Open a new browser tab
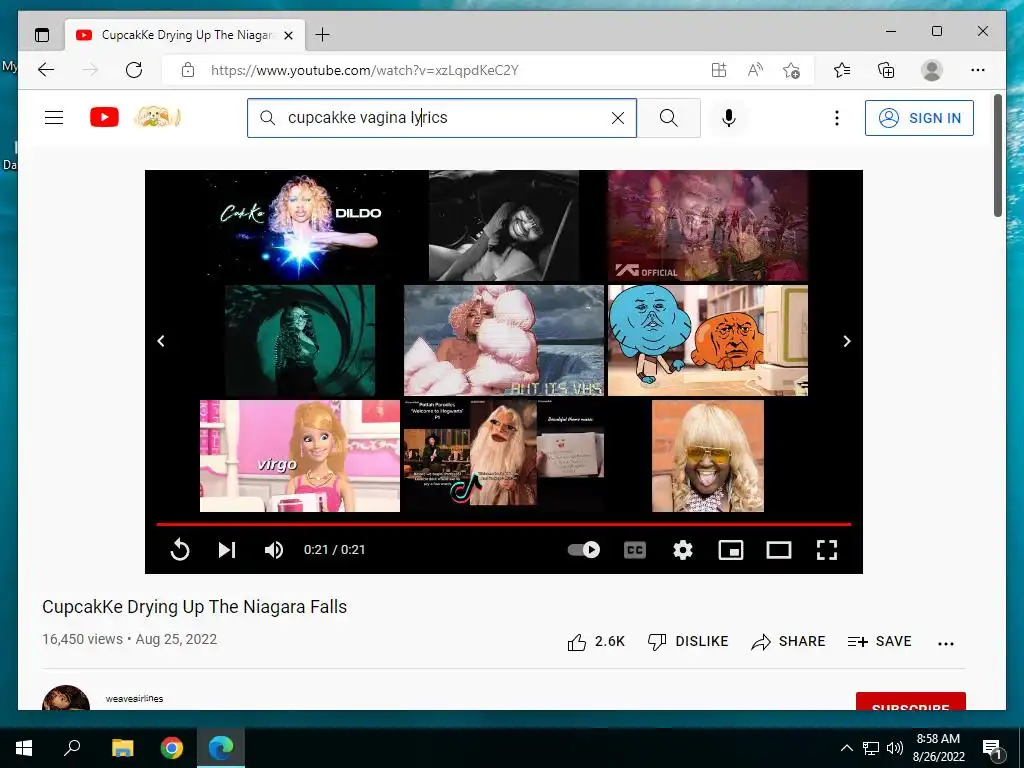Image resolution: width=1024 pixels, height=768 pixels. click(x=322, y=35)
